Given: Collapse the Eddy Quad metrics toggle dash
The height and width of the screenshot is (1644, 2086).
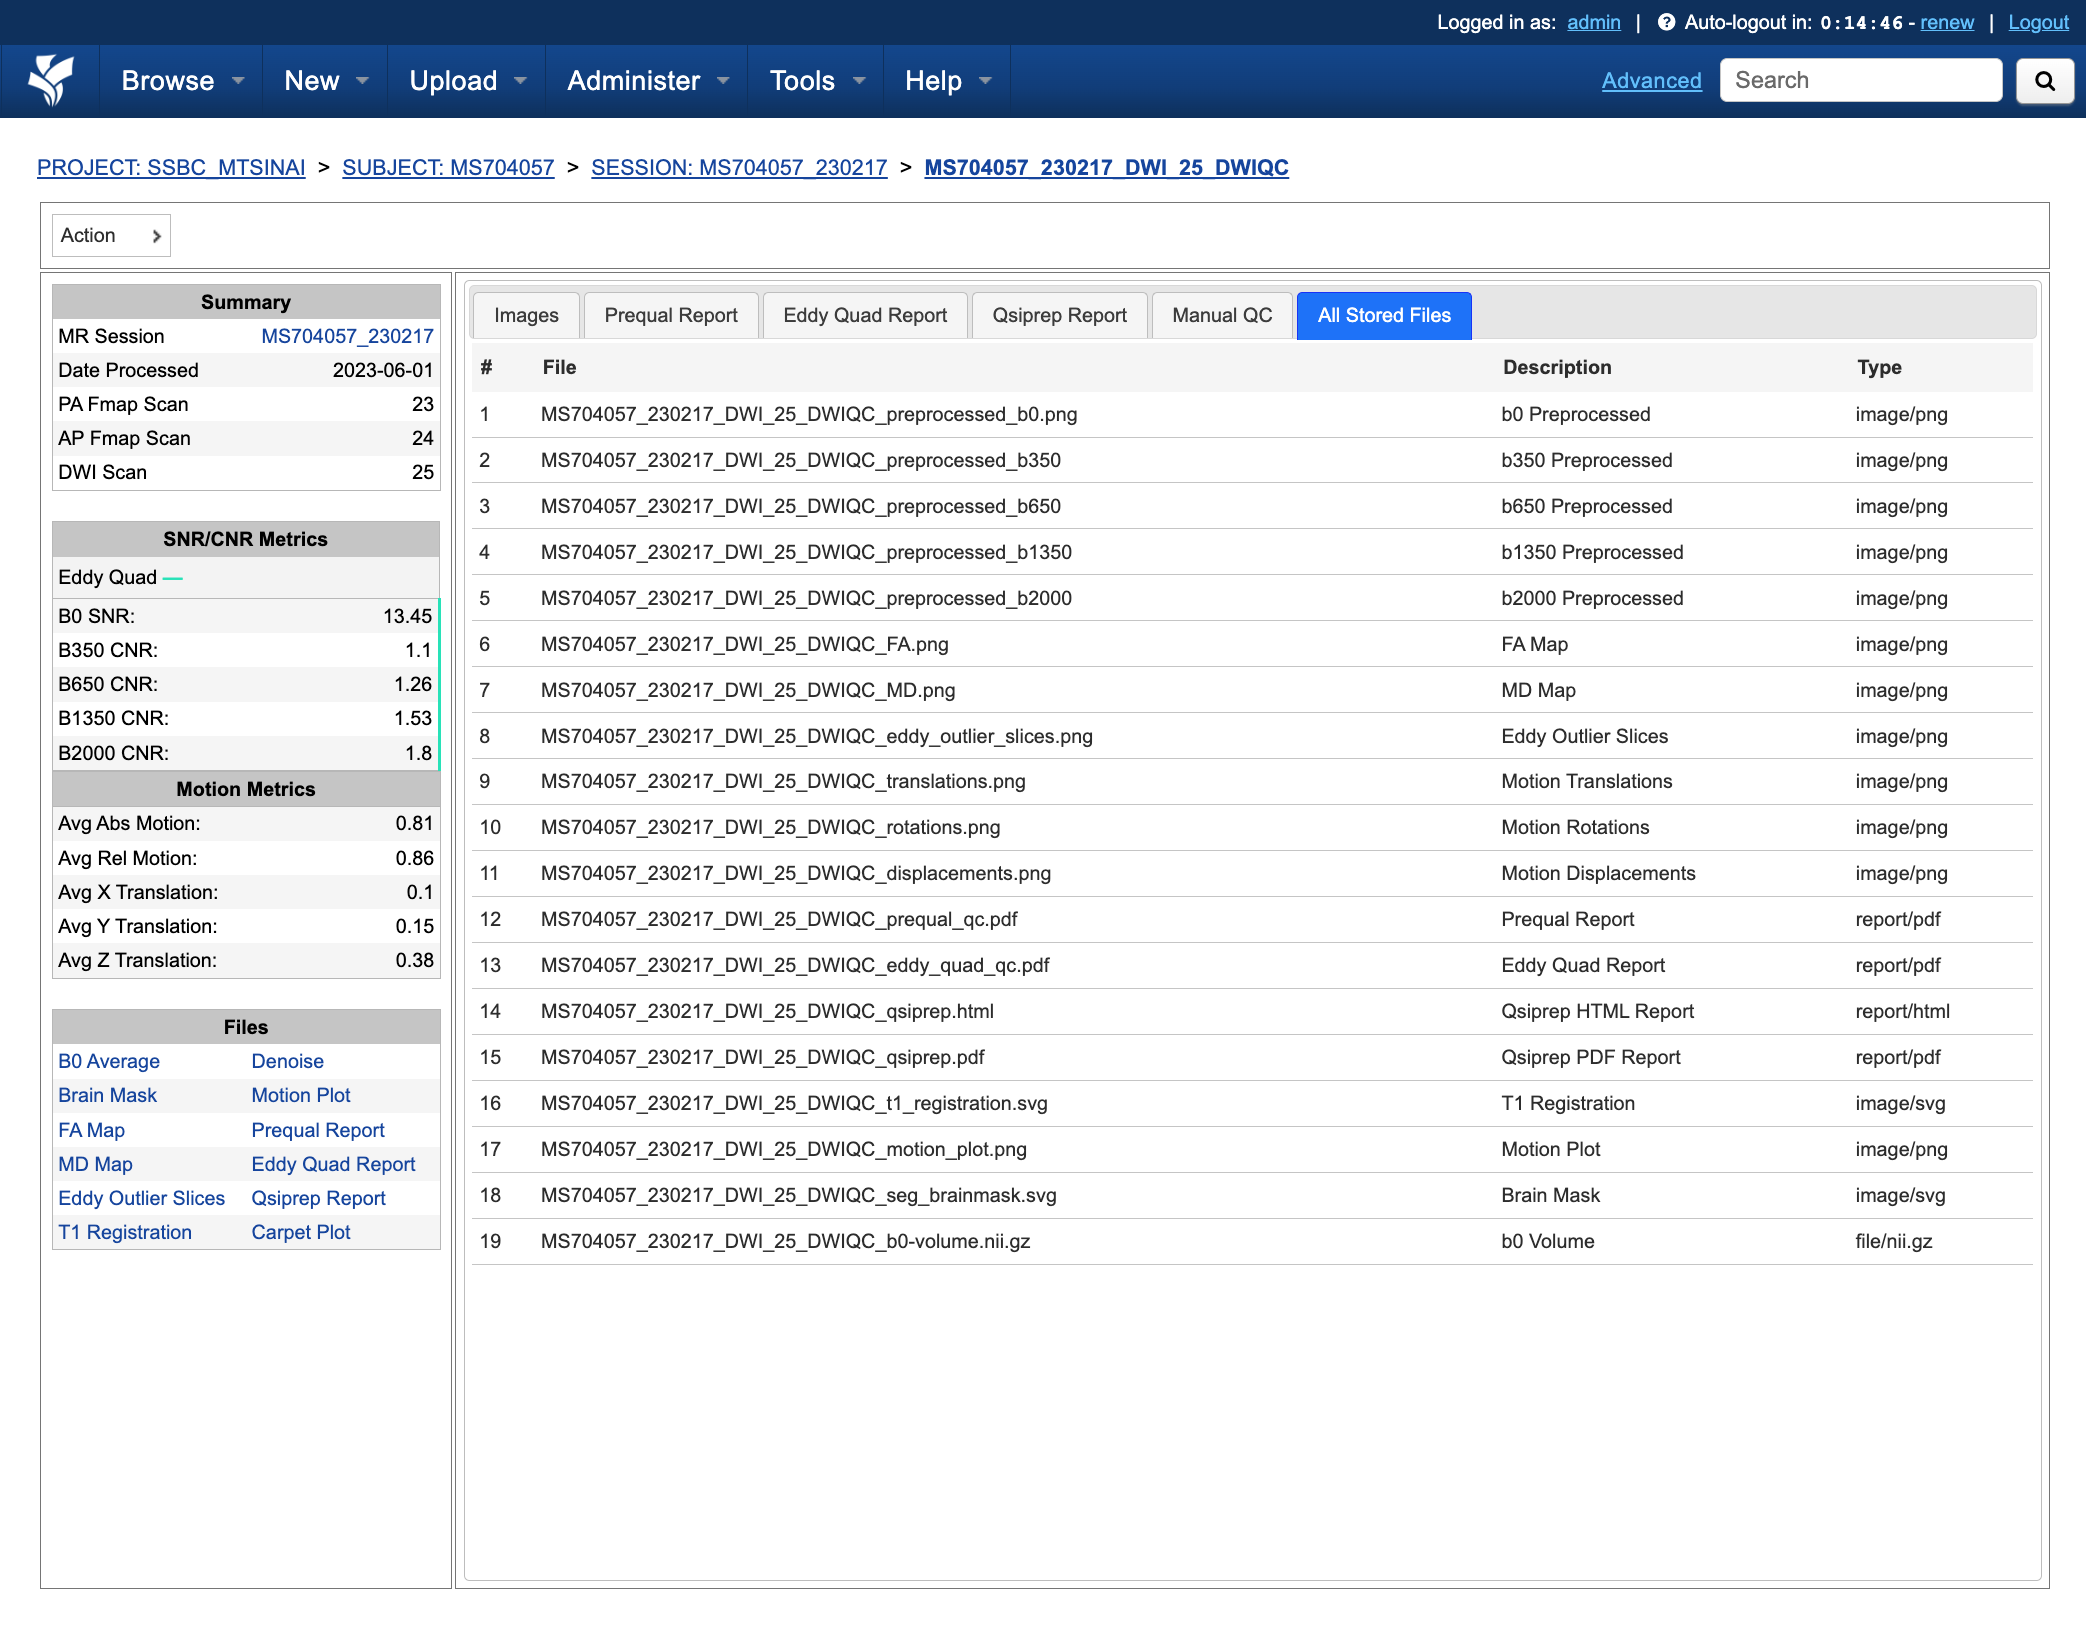Looking at the screenshot, I should point(173,578).
